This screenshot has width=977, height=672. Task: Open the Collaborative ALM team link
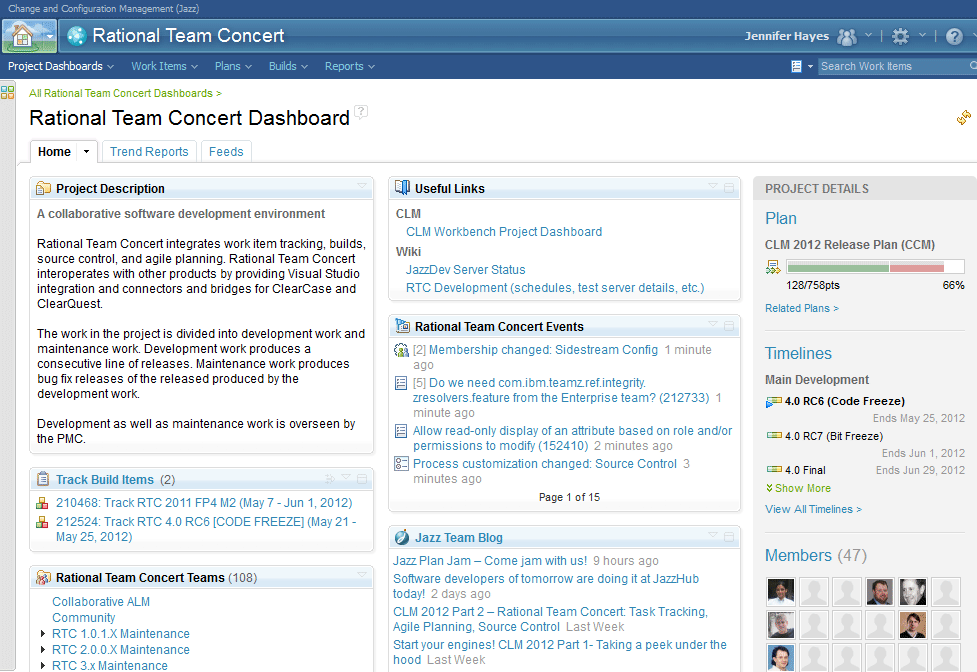pos(101,602)
